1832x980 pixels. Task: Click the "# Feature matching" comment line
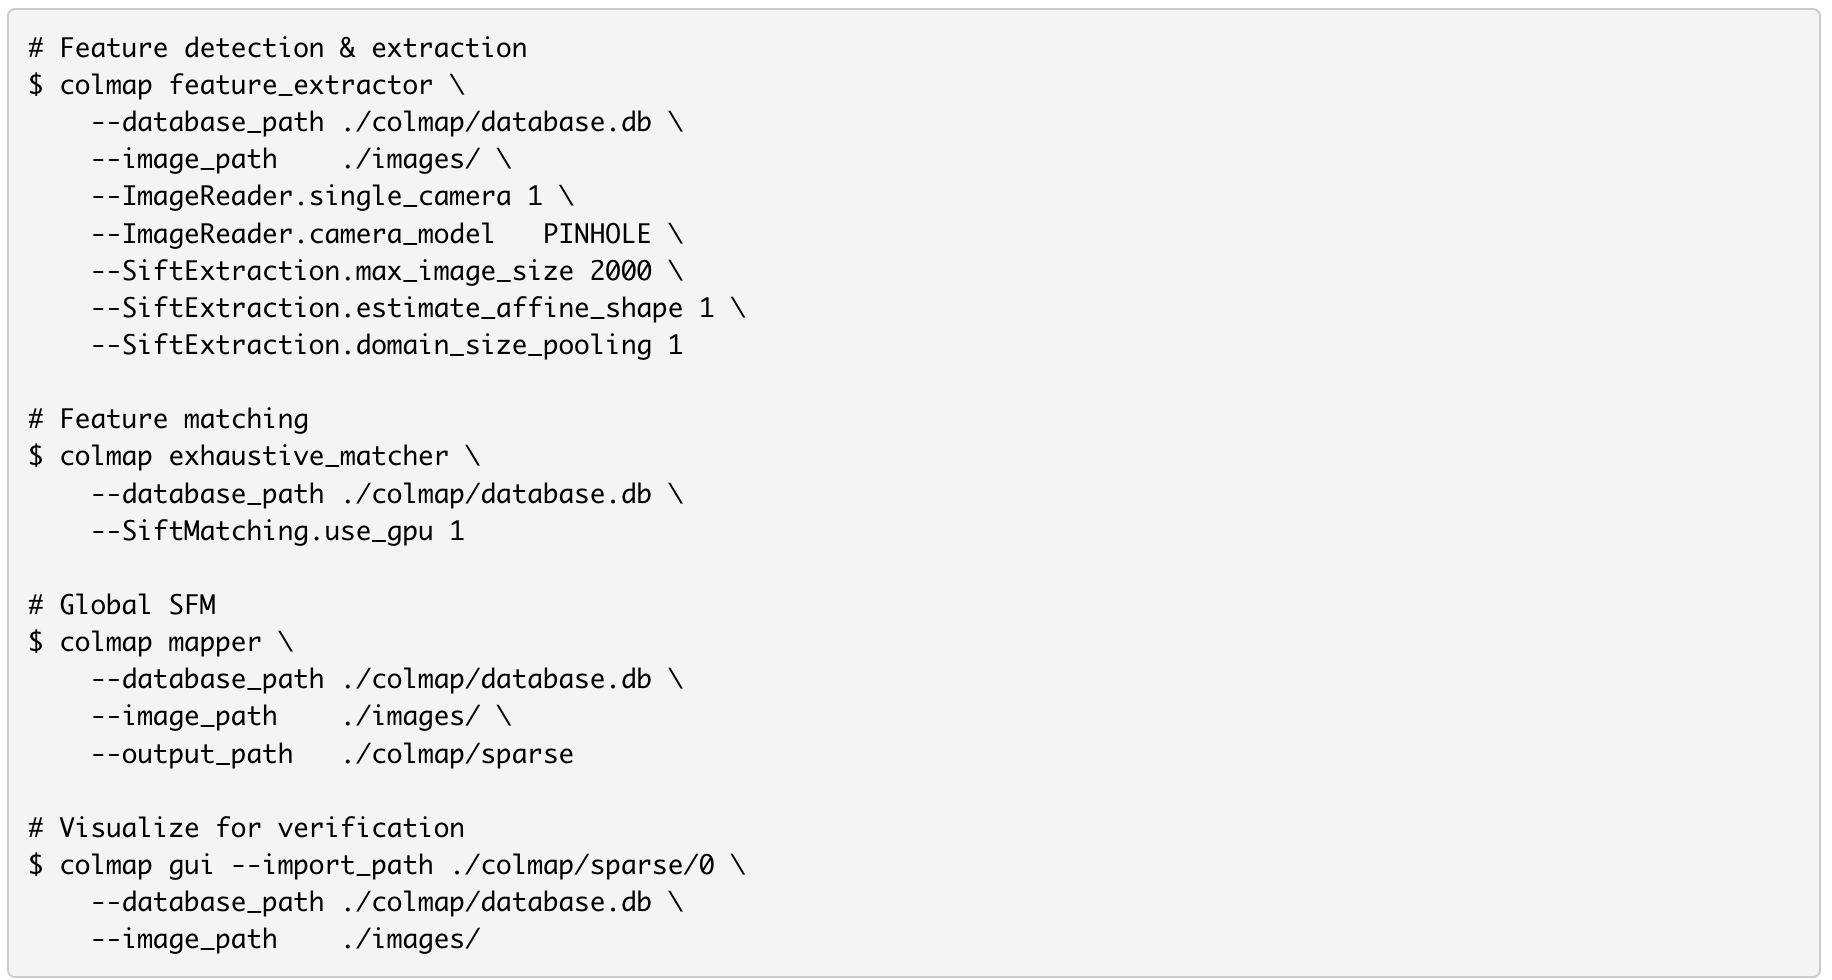(168, 419)
